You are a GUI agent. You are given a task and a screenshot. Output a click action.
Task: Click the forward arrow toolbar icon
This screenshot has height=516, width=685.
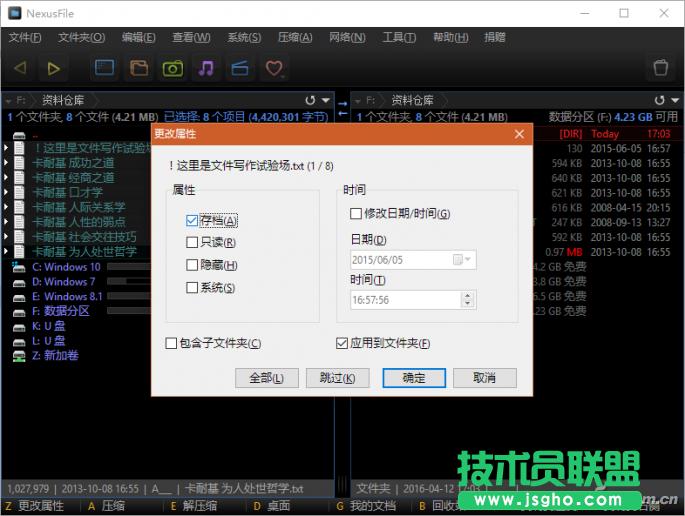(55, 68)
